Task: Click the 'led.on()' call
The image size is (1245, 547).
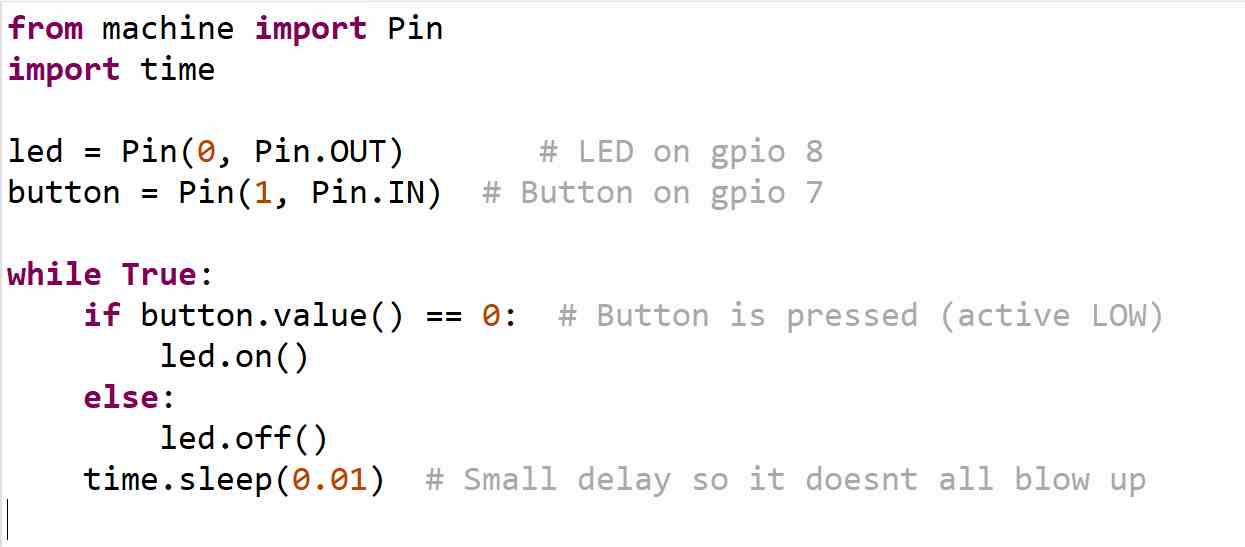Action: [x=234, y=356]
